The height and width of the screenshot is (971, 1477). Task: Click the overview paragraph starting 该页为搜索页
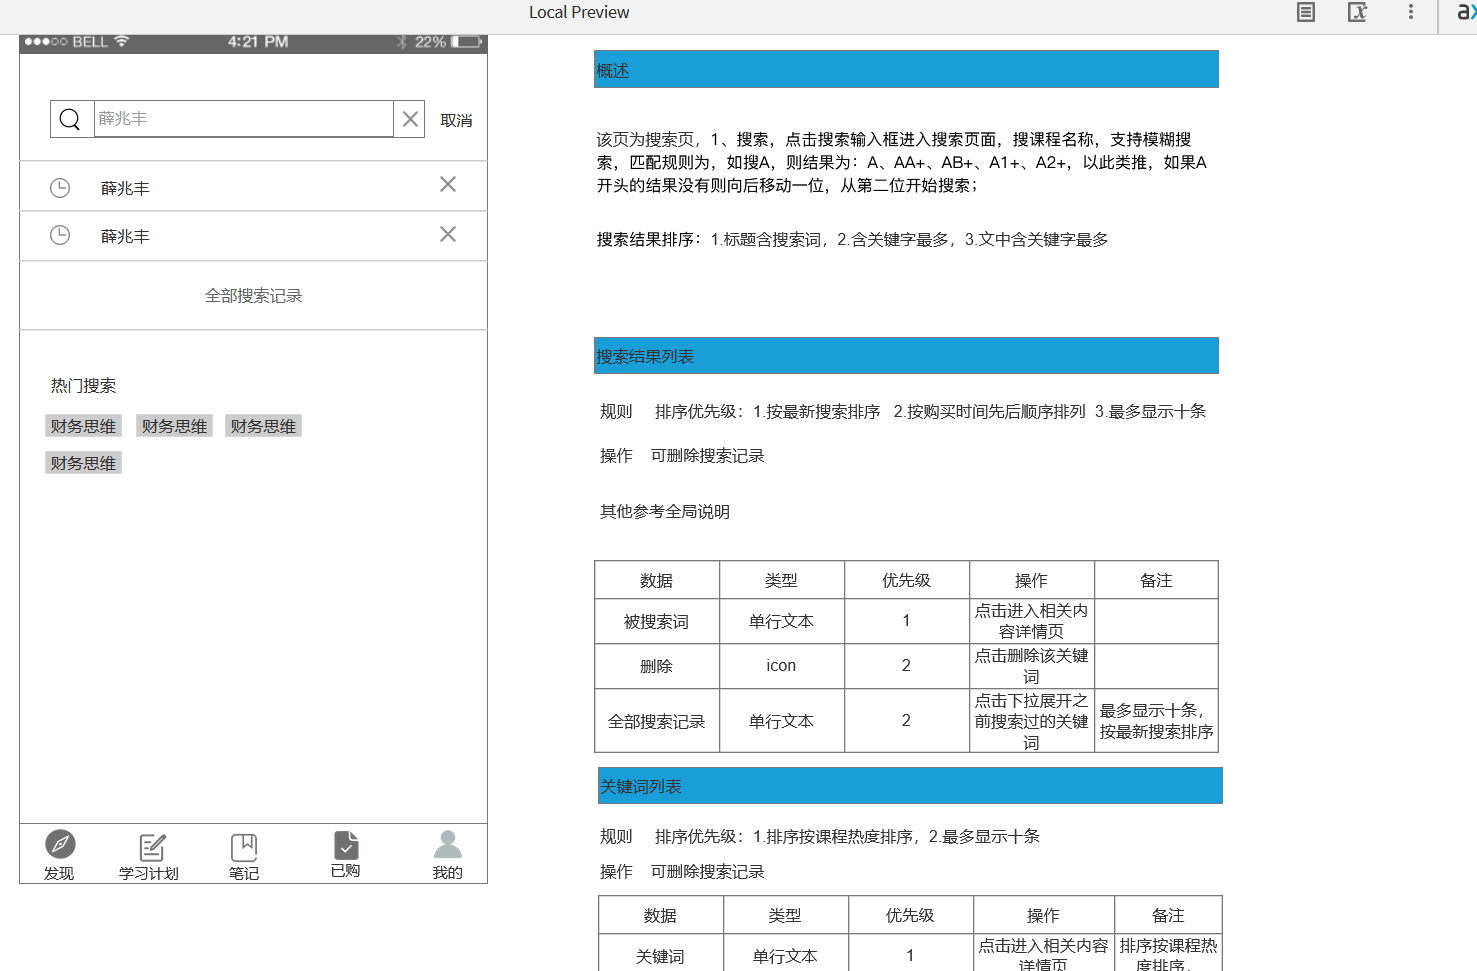tap(902, 162)
